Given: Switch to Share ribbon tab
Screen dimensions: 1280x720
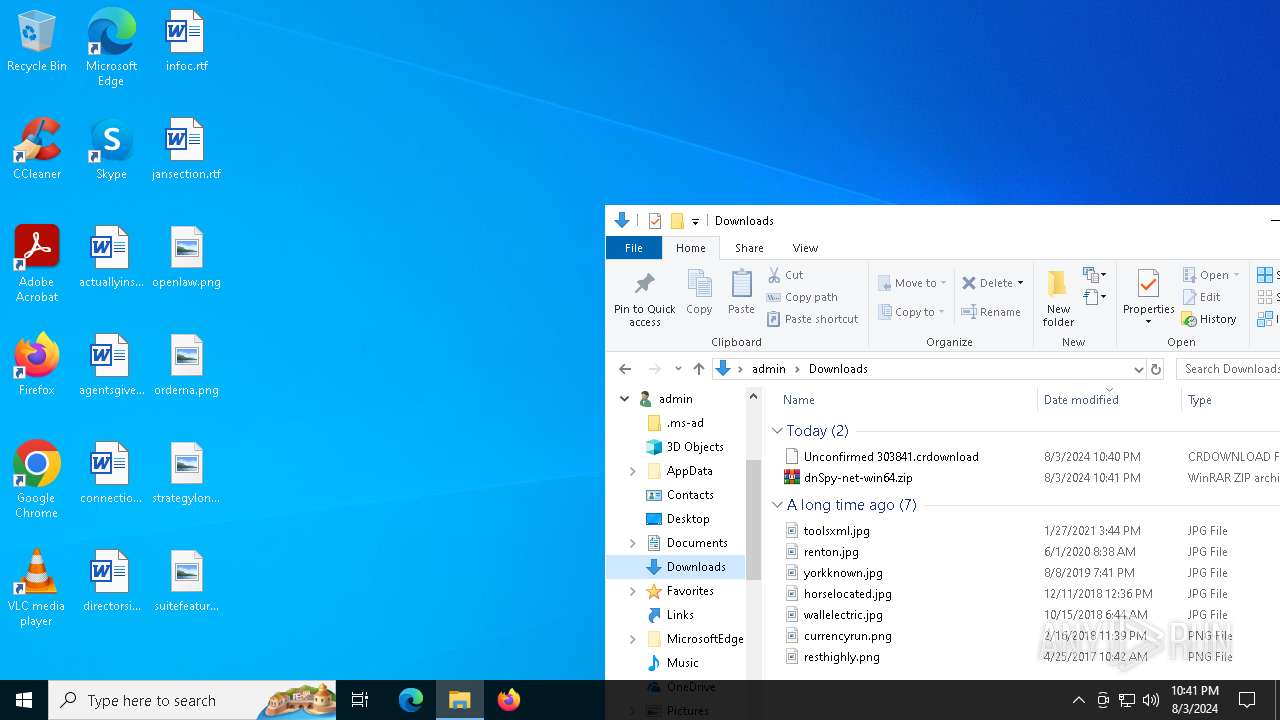Looking at the screenshot, I should pyautogui.click(x=749, y=248).
